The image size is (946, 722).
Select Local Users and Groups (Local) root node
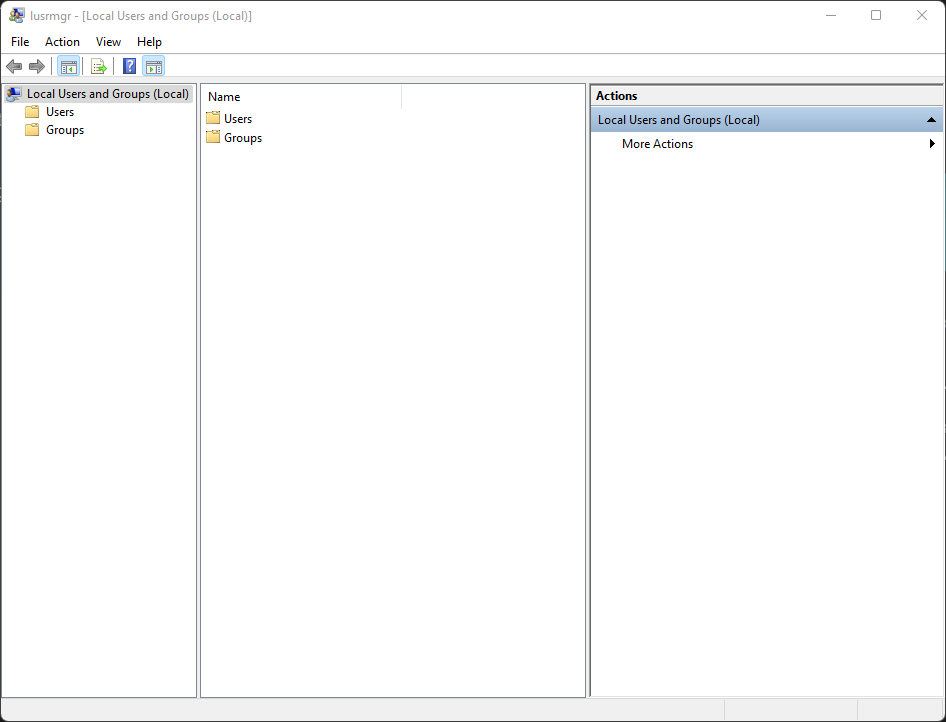(x=107, y=94)
